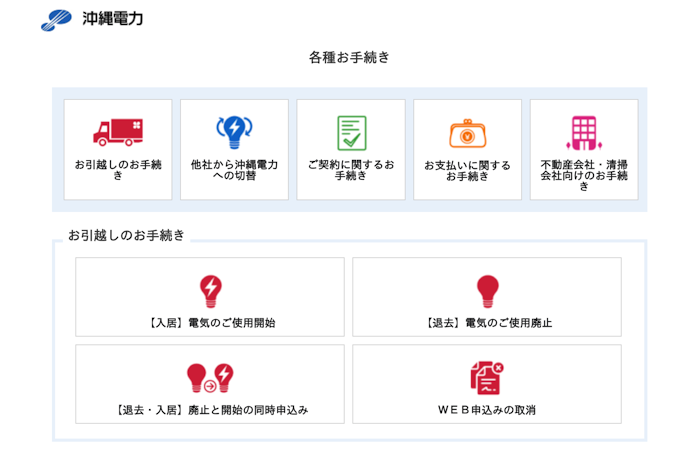This screenshot has width=690, height=455.
Task: Click the red moving truck icon
Action: 118,132
